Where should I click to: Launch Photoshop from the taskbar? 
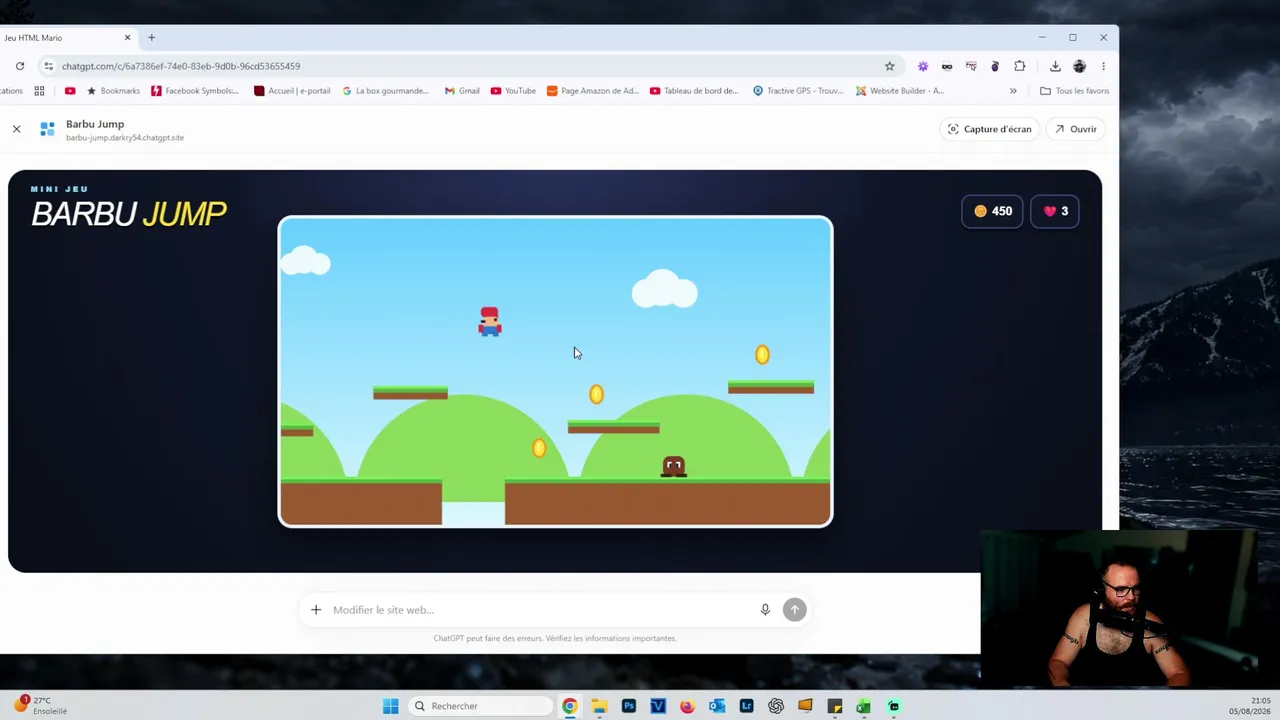(x=628, y=706)
